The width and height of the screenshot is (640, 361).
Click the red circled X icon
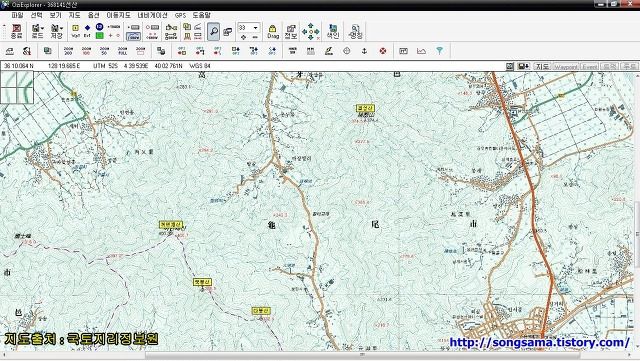tap(383, 51)
